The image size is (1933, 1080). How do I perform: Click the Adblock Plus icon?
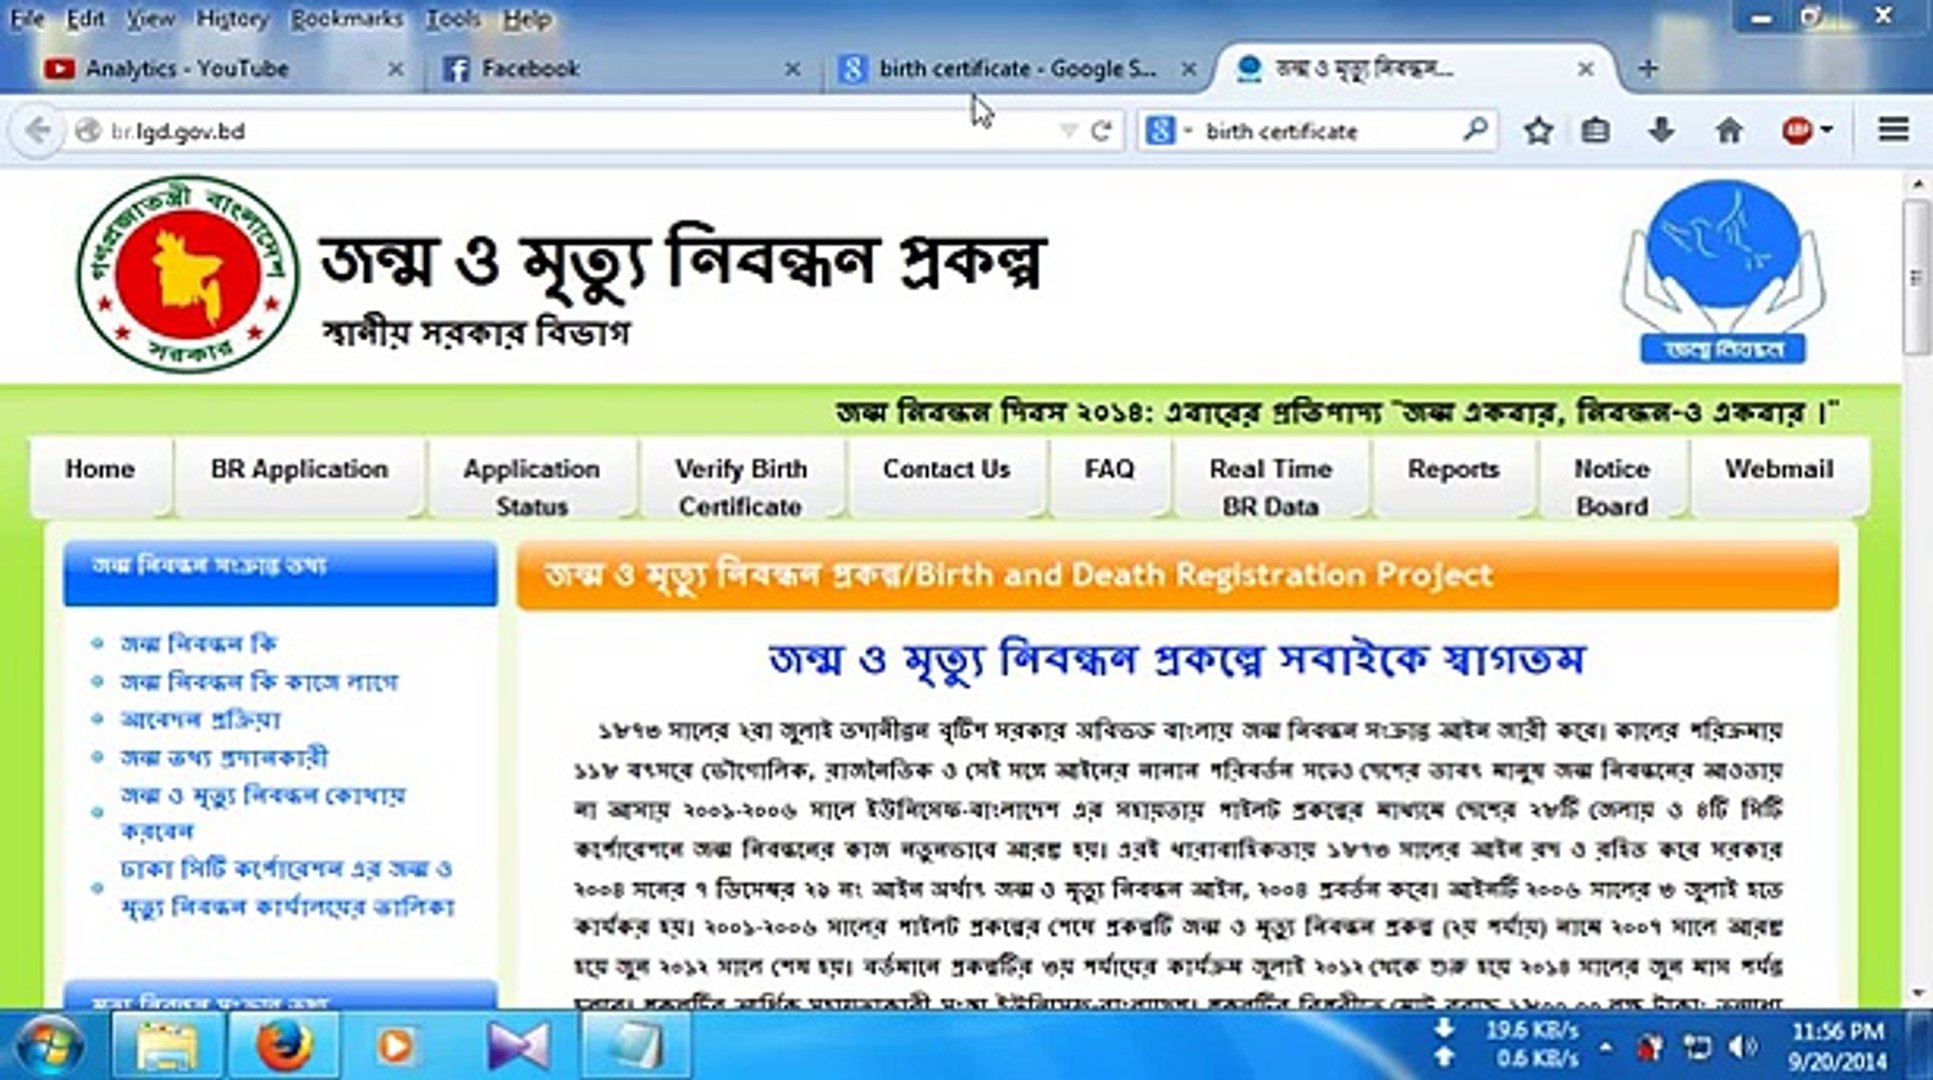point(1796,131)
